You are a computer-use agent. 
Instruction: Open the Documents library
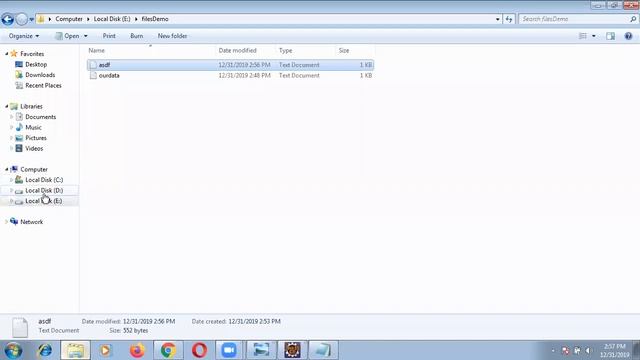coord(40,117)
